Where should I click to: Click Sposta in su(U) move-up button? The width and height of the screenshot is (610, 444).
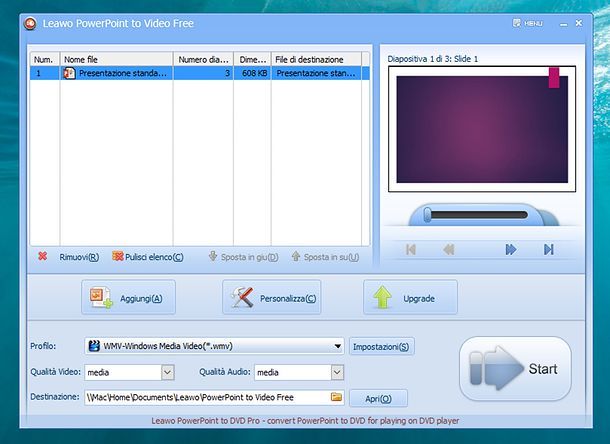[x=325, y=257]
